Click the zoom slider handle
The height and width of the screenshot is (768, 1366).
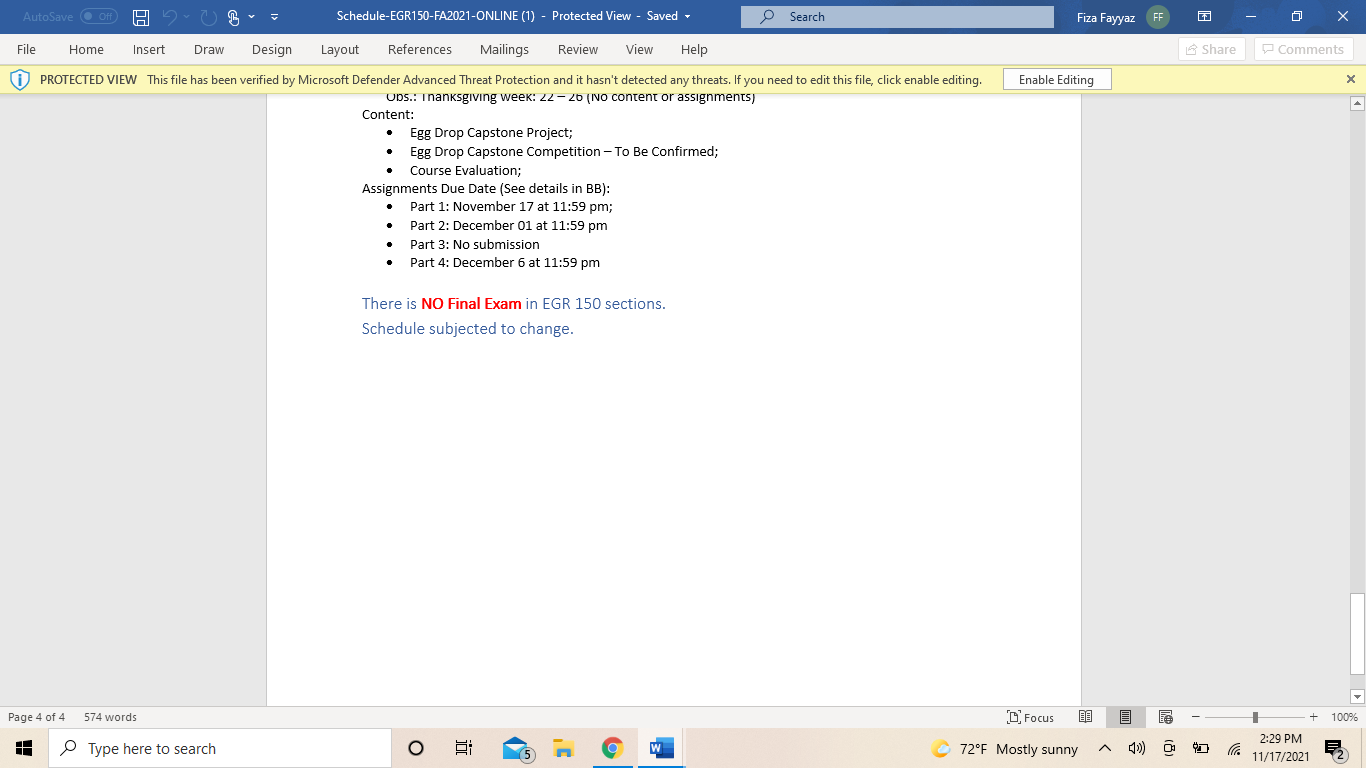[1255, 717]
